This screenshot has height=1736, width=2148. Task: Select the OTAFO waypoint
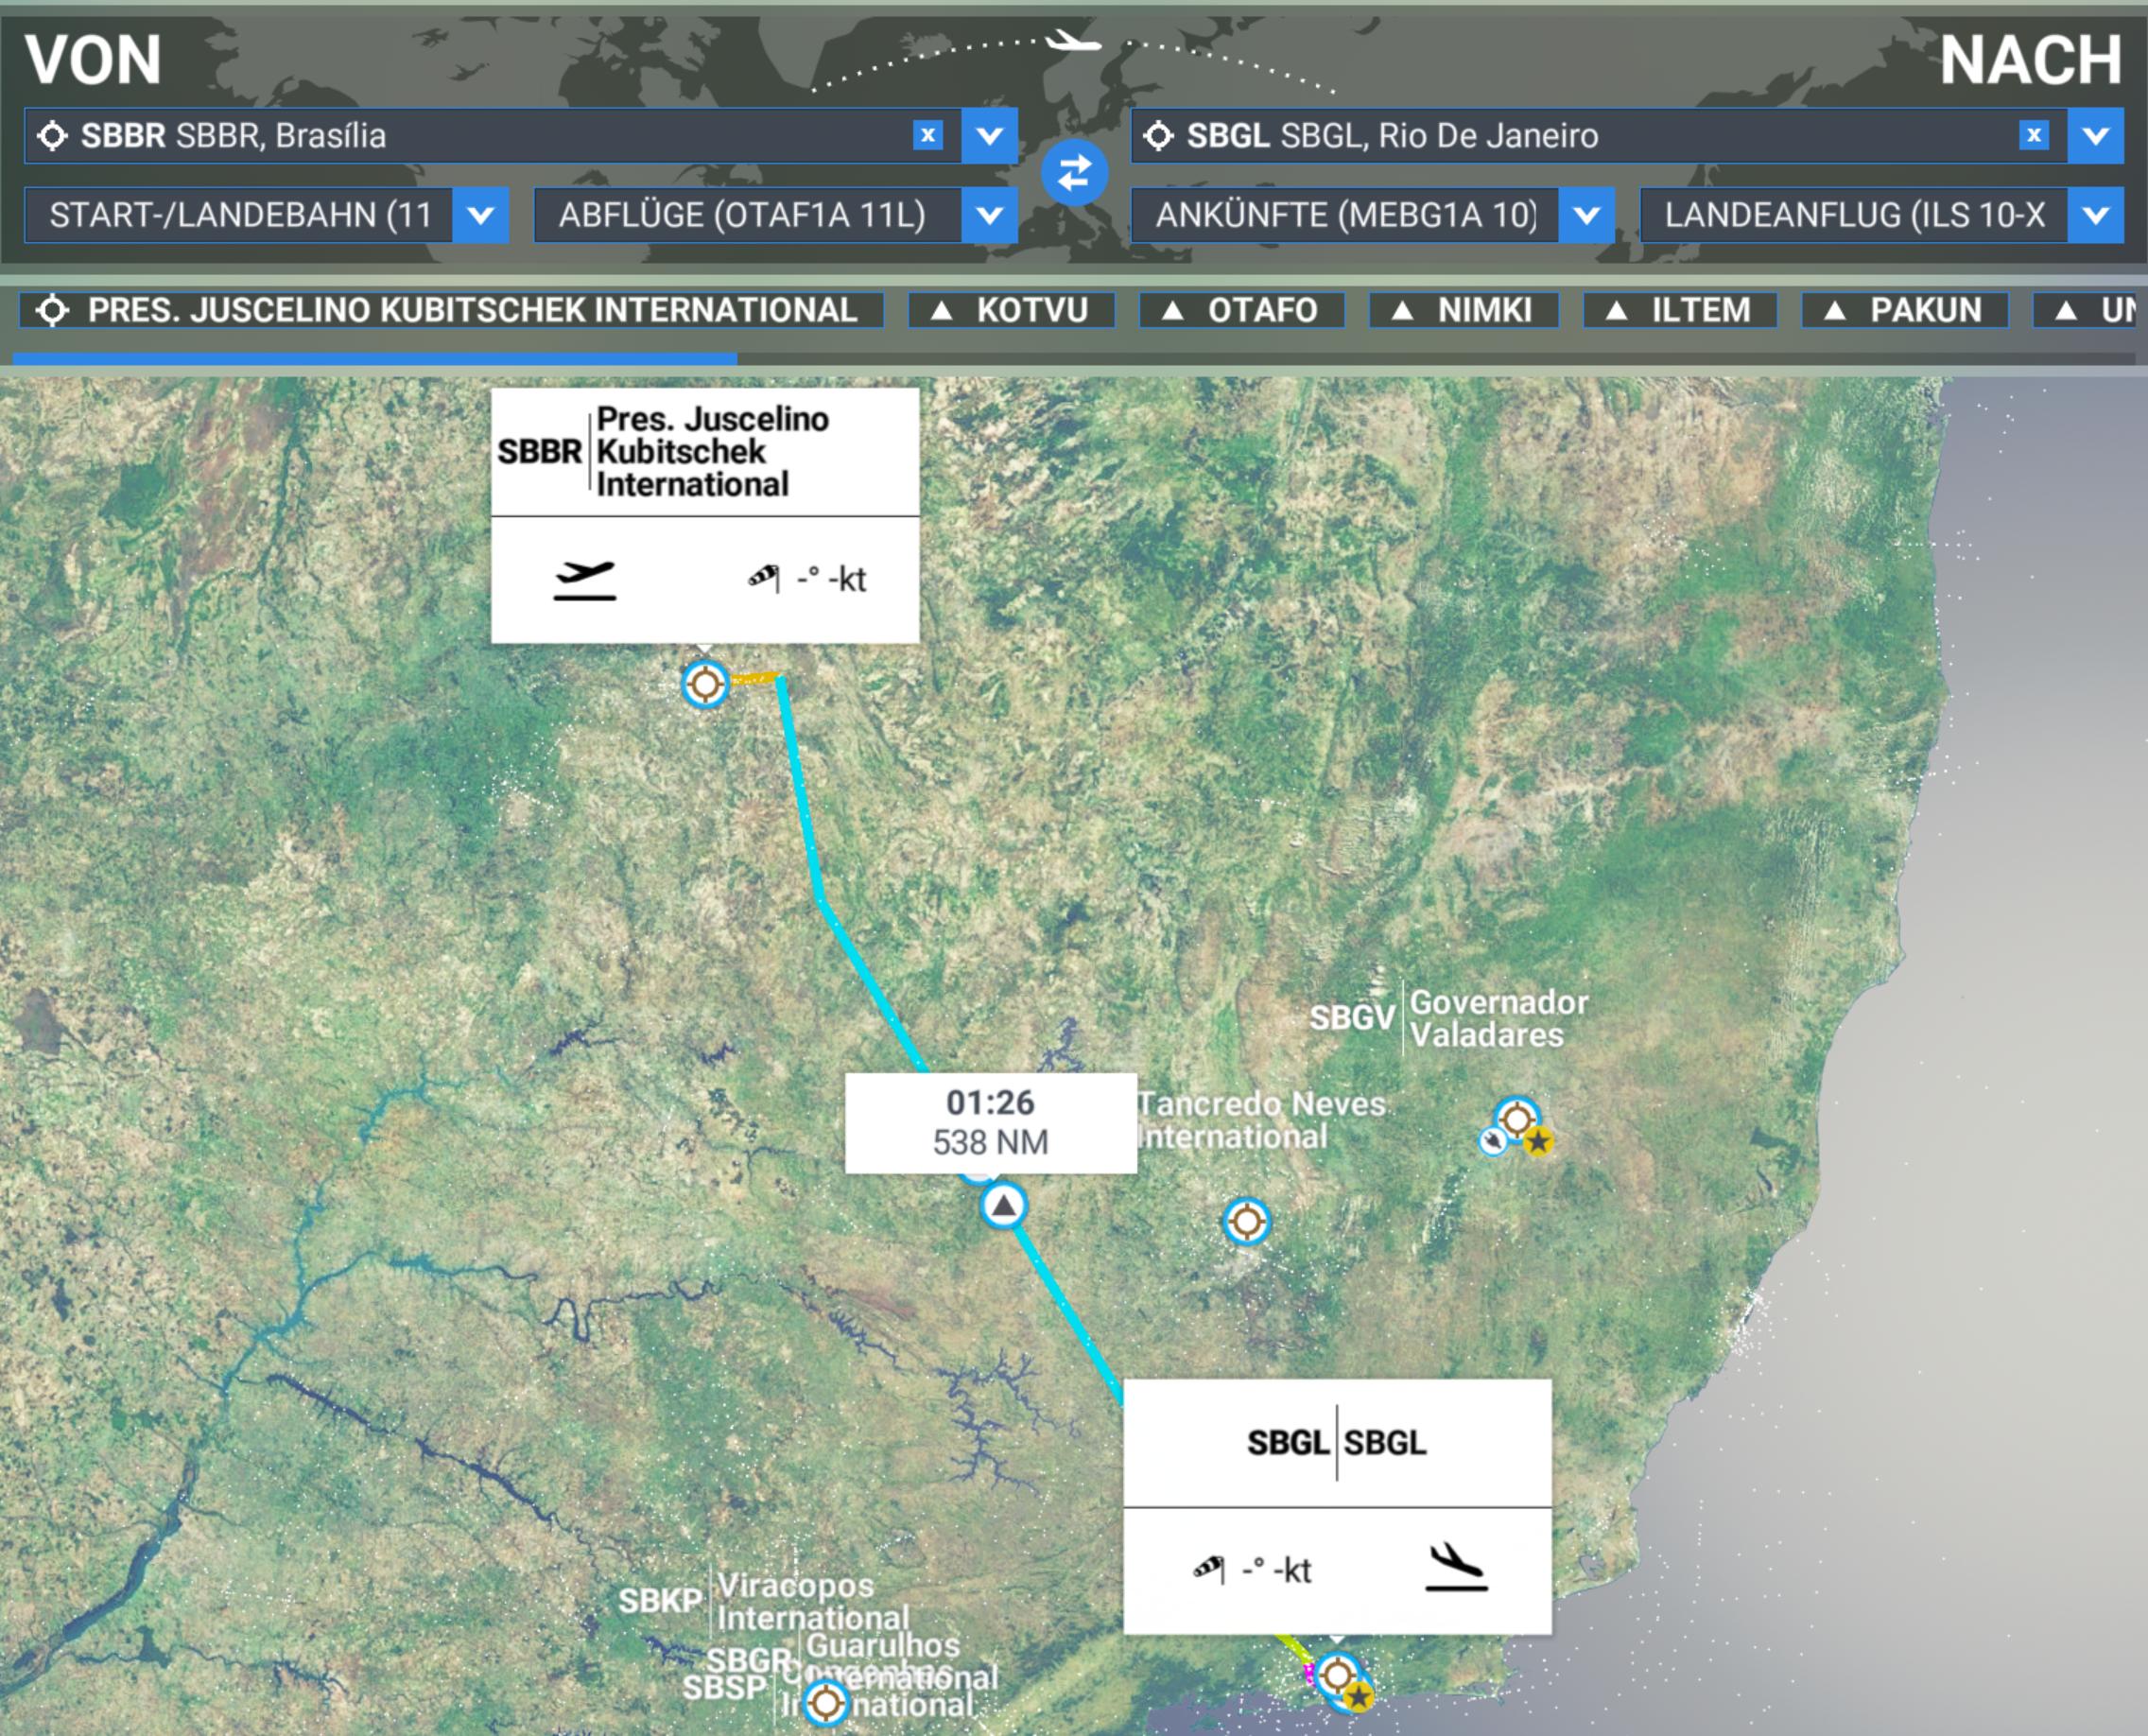point(1241,310)
